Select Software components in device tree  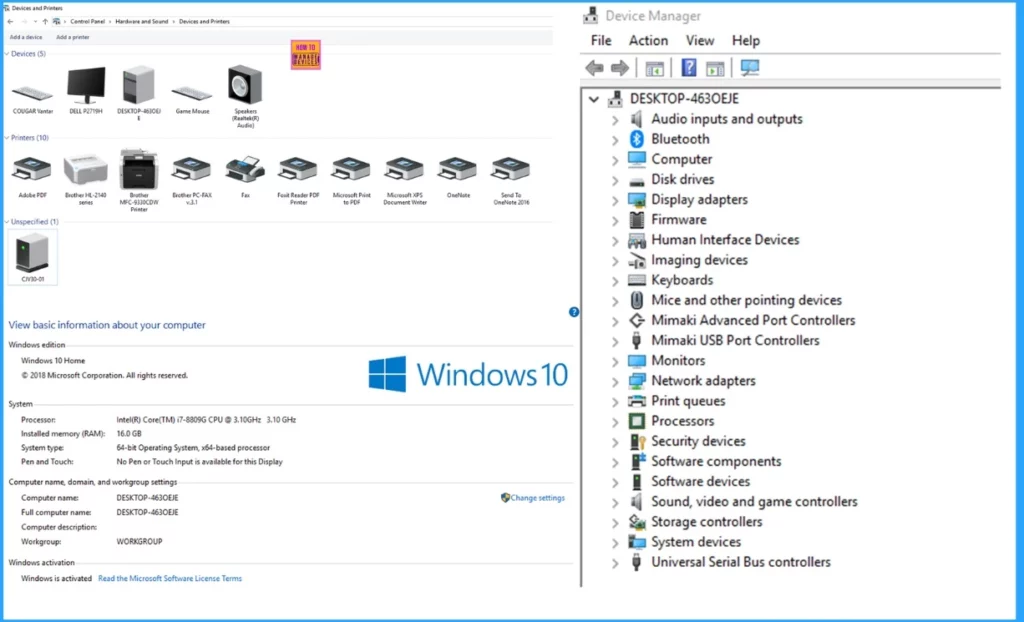pyautogui.click(x=716, y=461)
